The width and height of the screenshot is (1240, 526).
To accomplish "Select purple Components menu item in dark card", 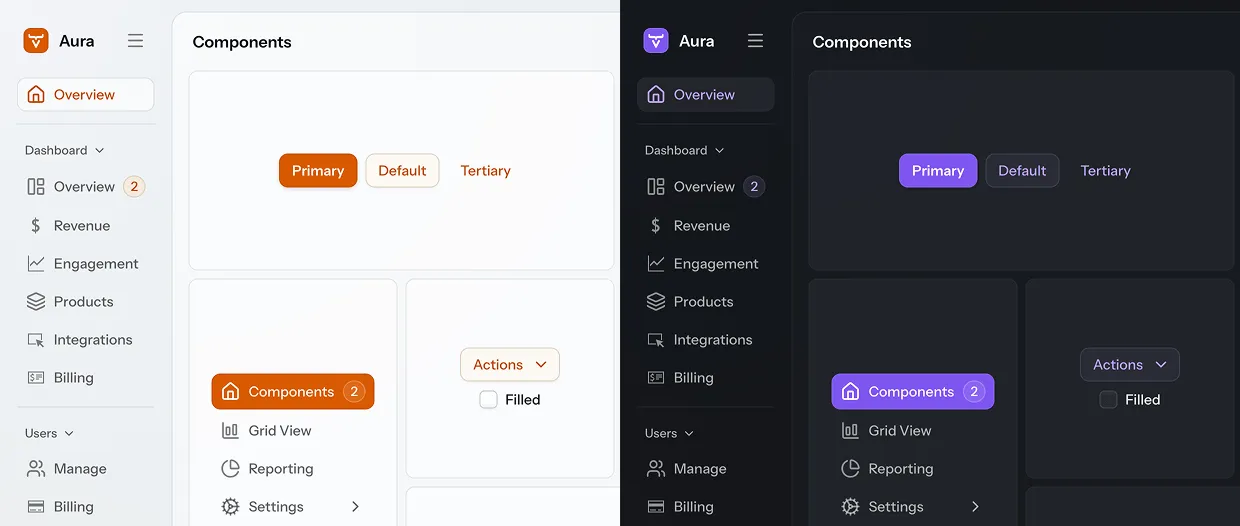I will click(913, 392).
